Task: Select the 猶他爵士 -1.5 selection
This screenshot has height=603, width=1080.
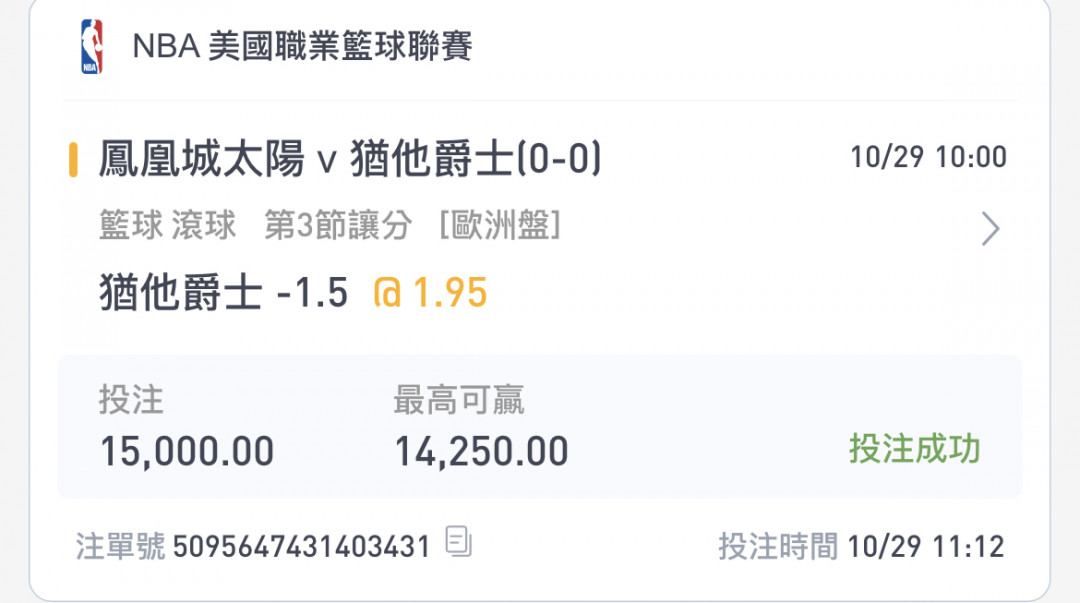Action: 224,292
